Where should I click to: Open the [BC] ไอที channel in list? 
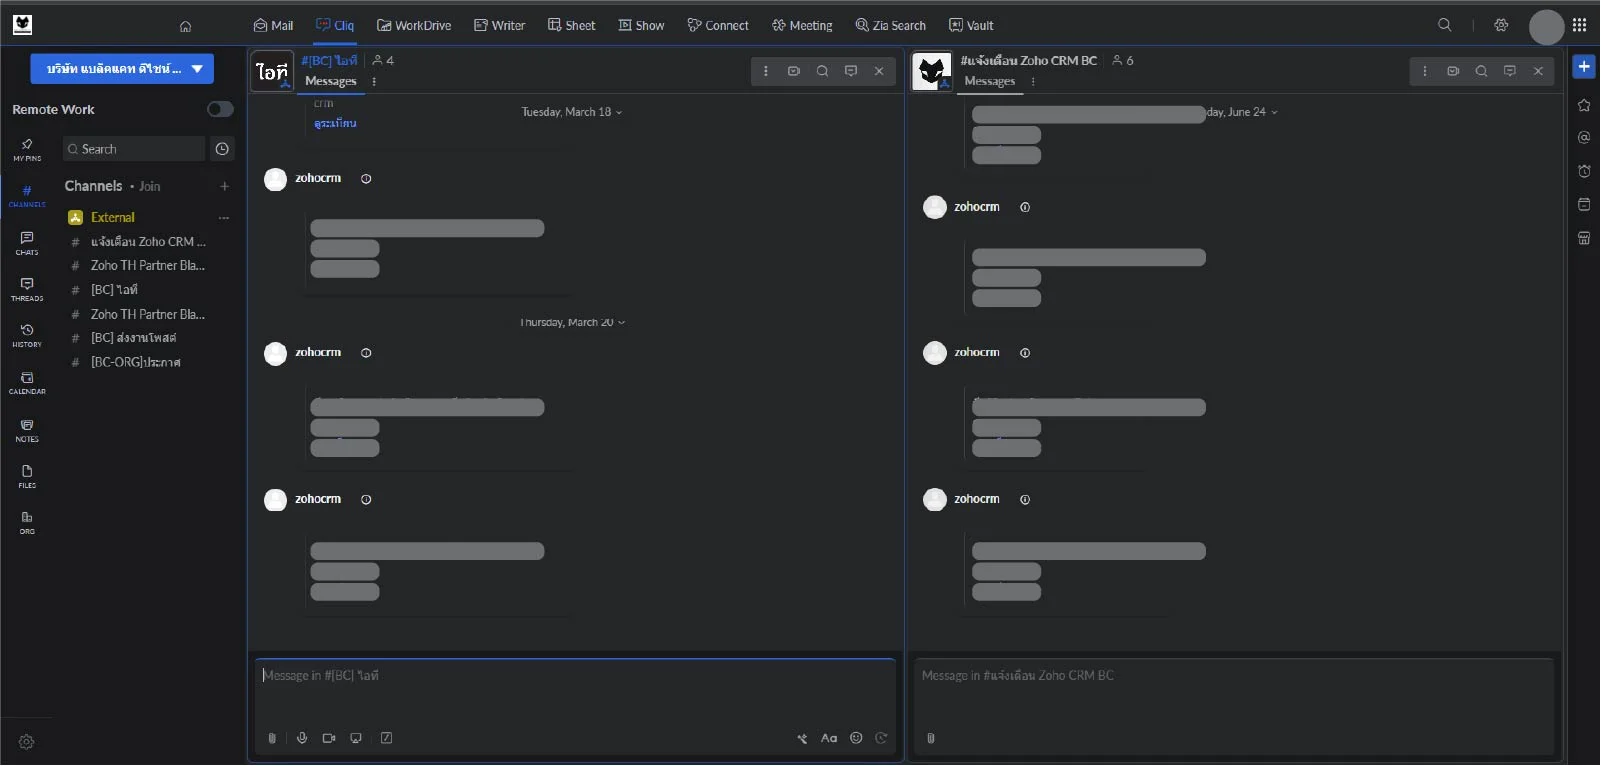[113, 290]
